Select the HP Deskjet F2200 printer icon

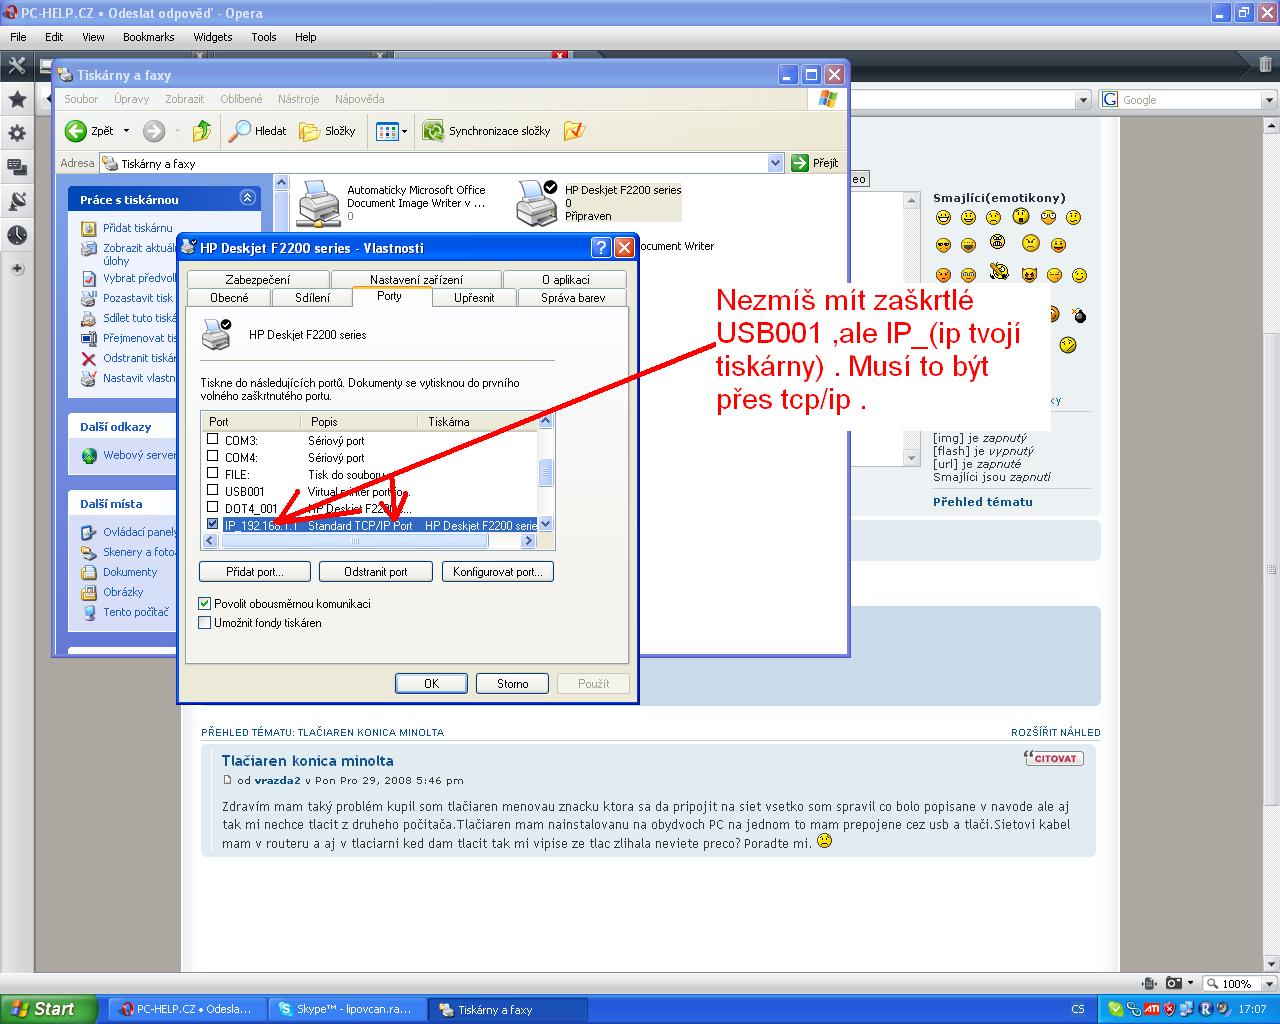pos(536,203)
